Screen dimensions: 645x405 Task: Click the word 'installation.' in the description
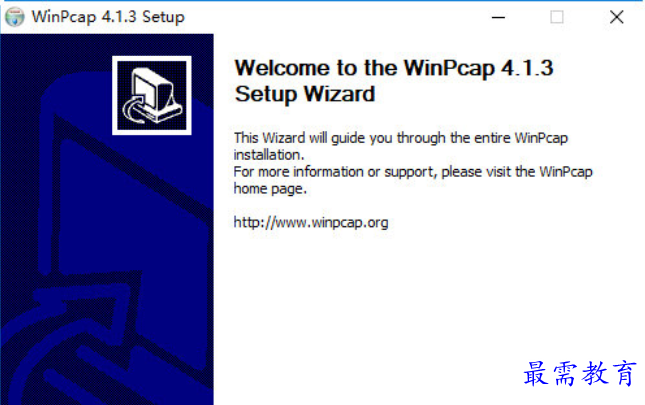click(x=269, y=155)
